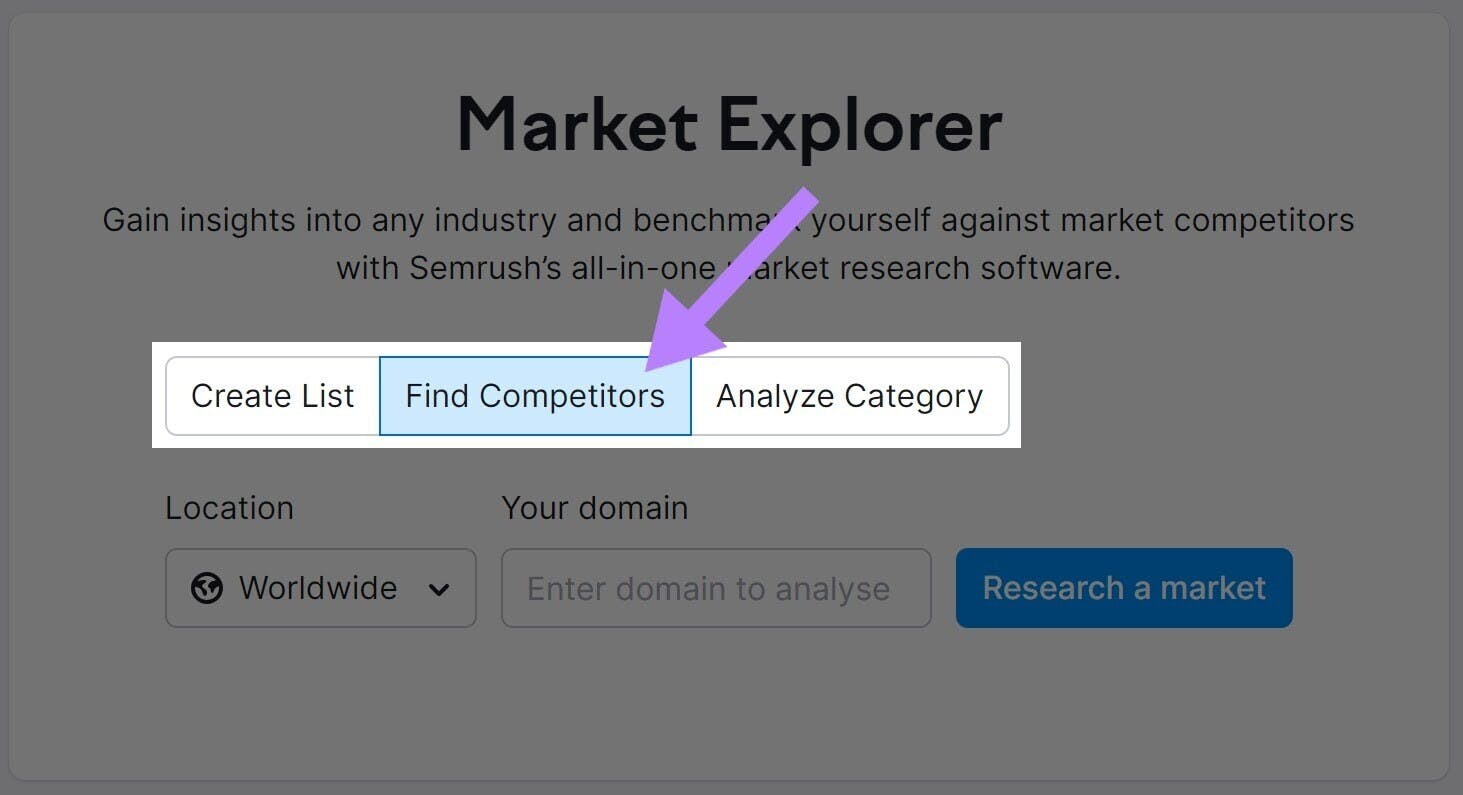Focus the Enter domain to analyse field
This screenshot has width=1463, height=795.
(715, 588)
